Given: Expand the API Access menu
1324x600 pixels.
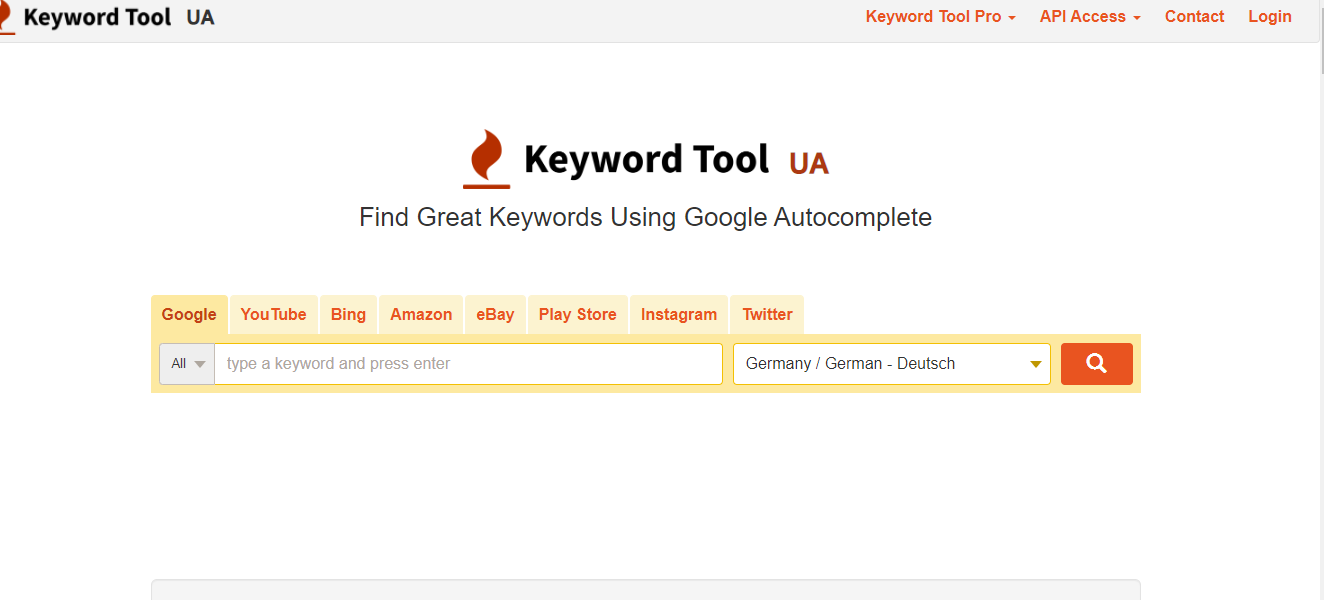Looking at the screenshot, I should 1090,17.
